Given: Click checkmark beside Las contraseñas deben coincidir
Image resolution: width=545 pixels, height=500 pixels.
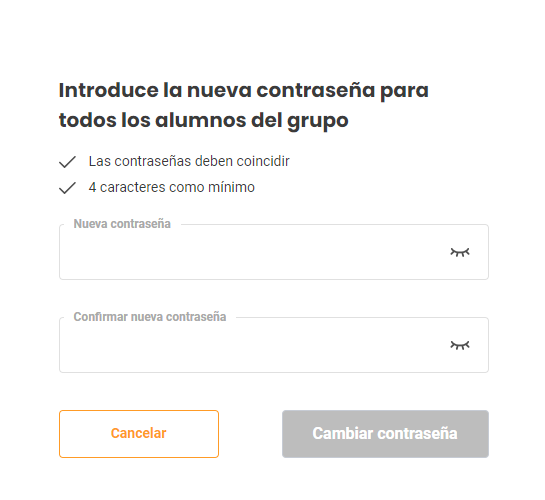Looking at the screenshot, I should click(67, 162).
